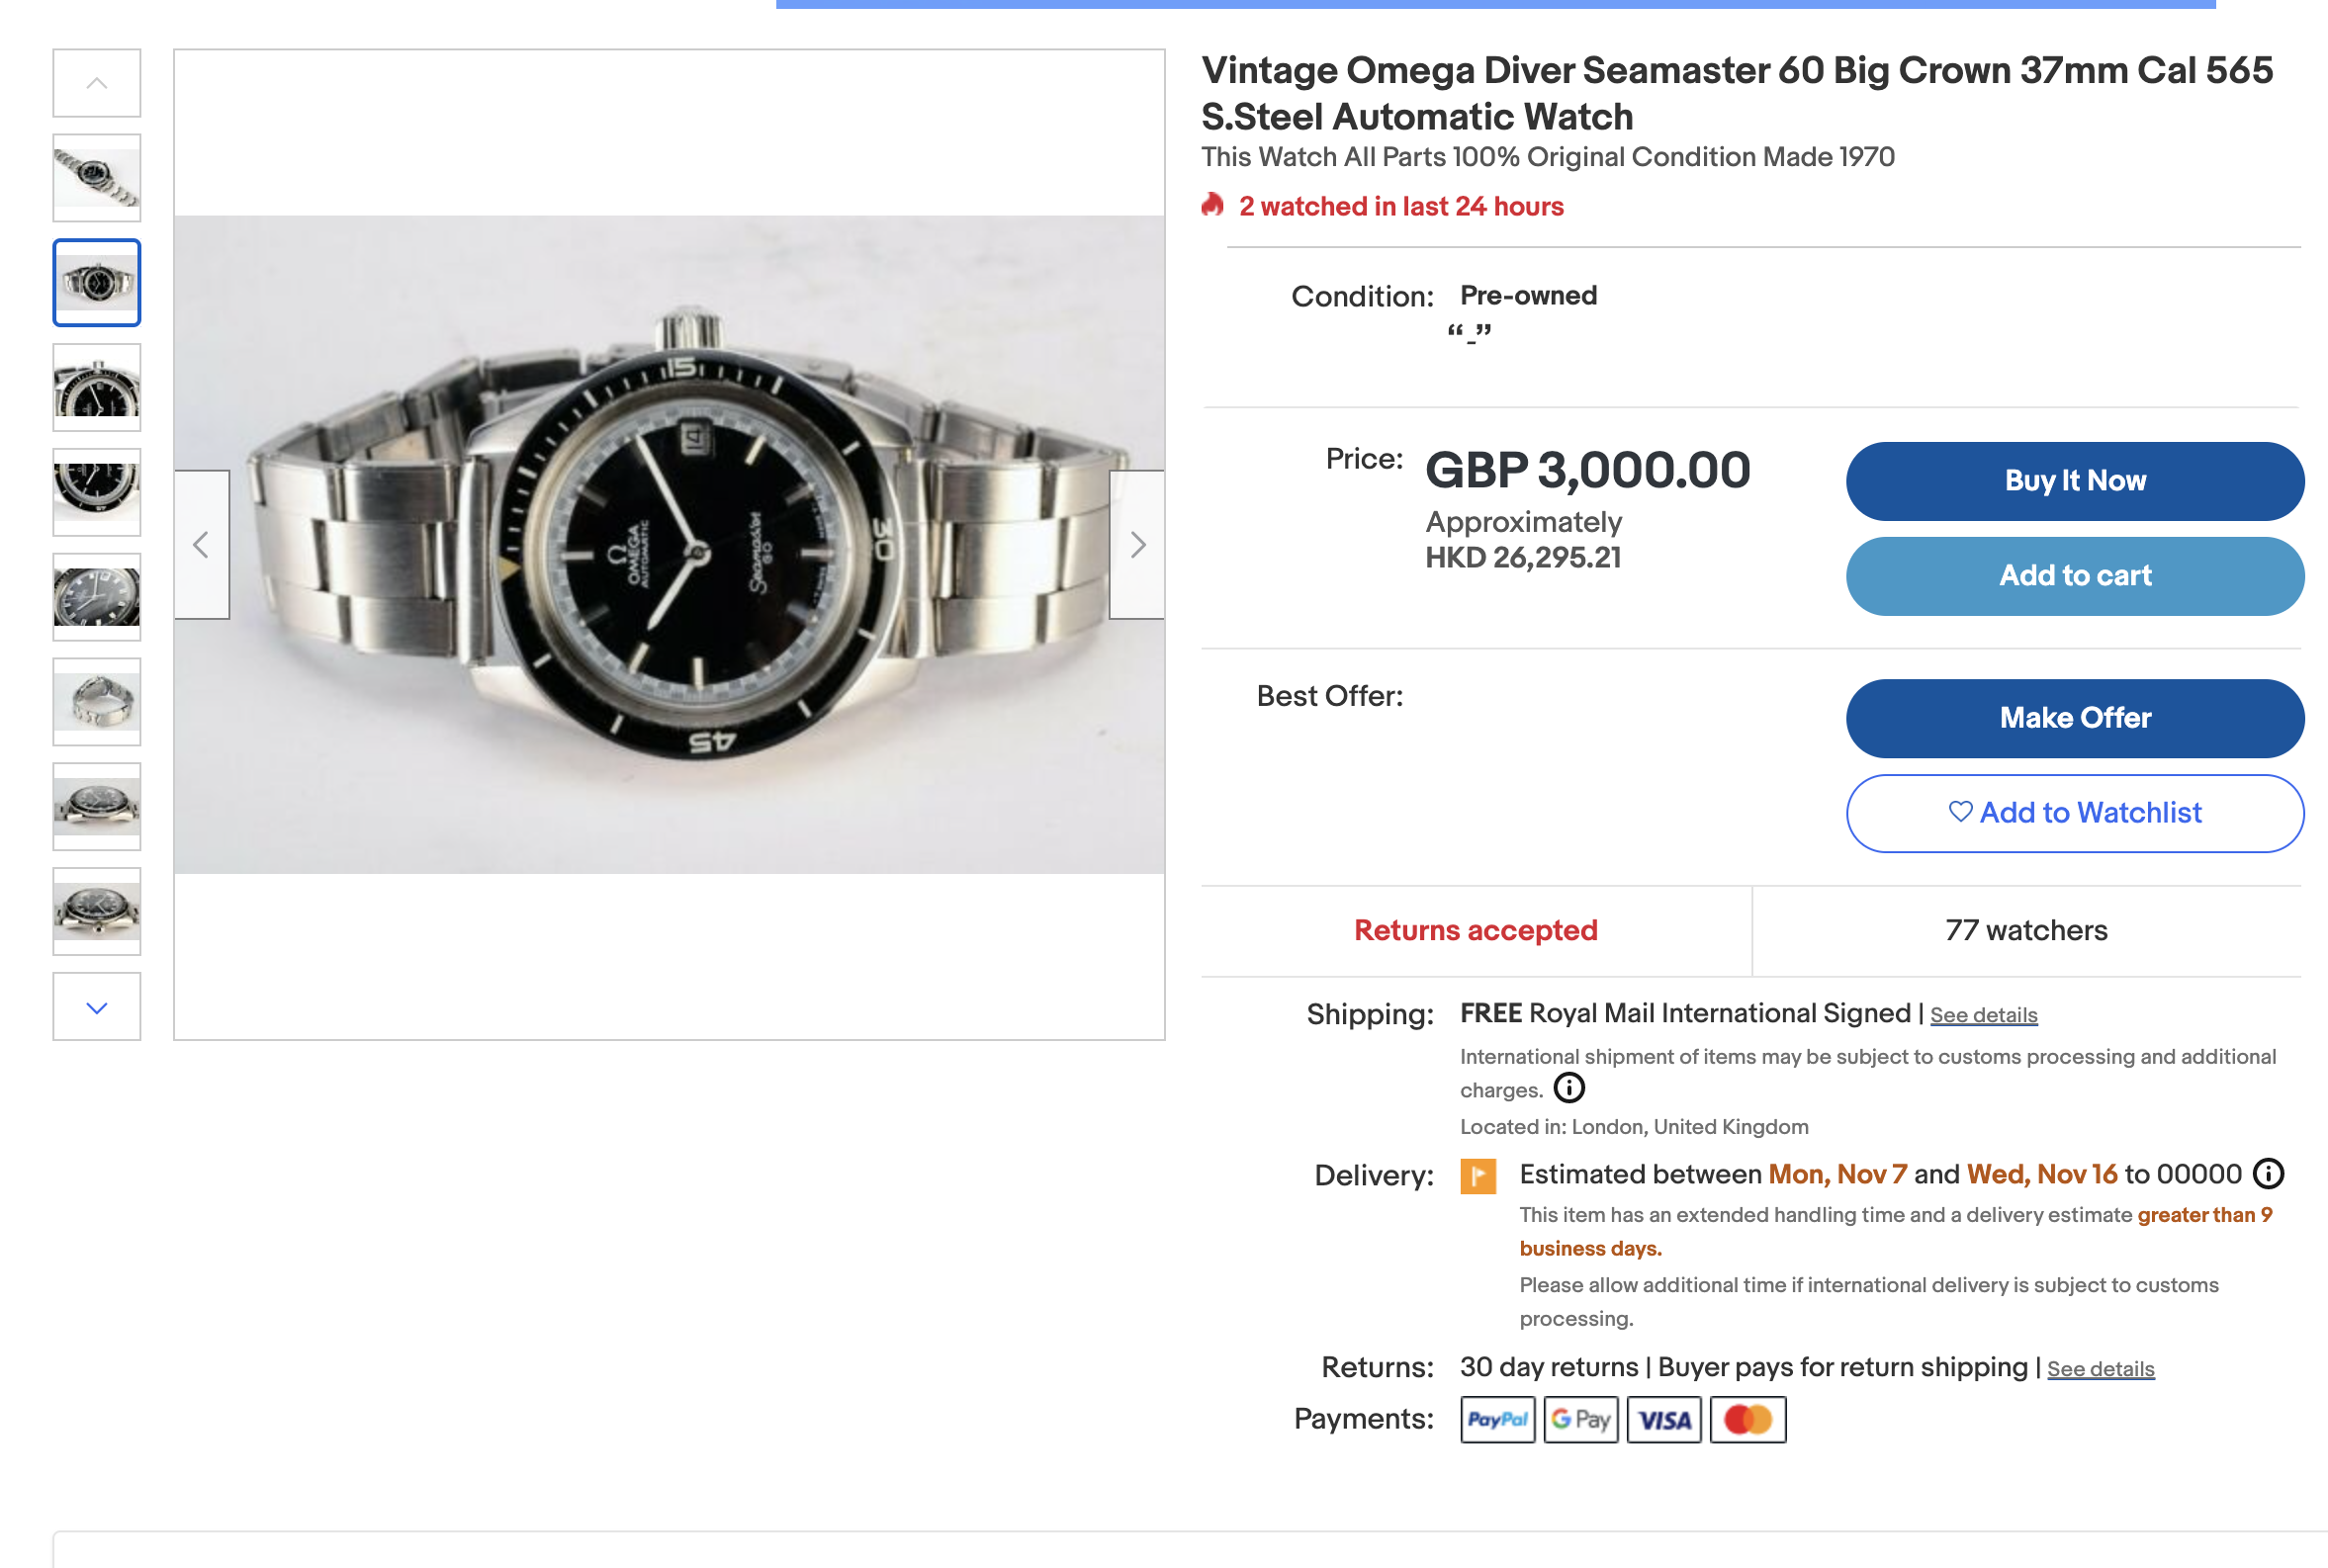Click the Visa payment icon
2328x1568 pixels.
tap(1664, 1419)
